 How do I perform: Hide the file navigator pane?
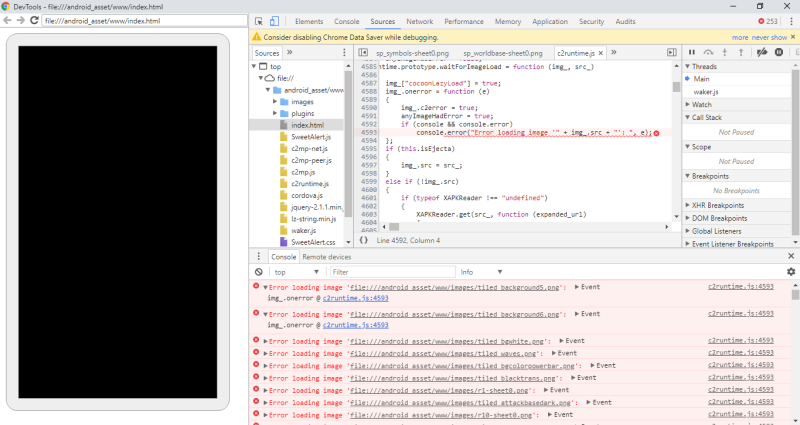pos(363,53)
